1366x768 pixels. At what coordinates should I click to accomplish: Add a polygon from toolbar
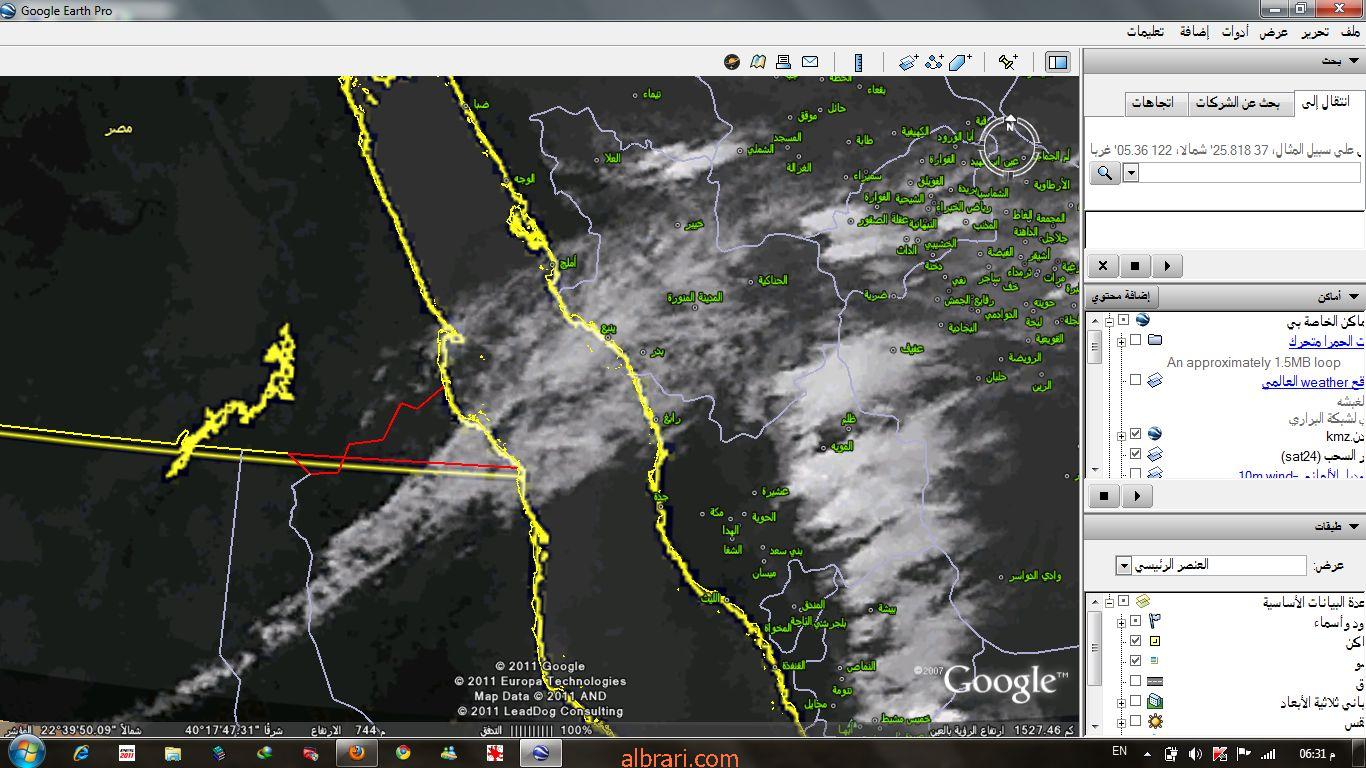coord(961,62)
